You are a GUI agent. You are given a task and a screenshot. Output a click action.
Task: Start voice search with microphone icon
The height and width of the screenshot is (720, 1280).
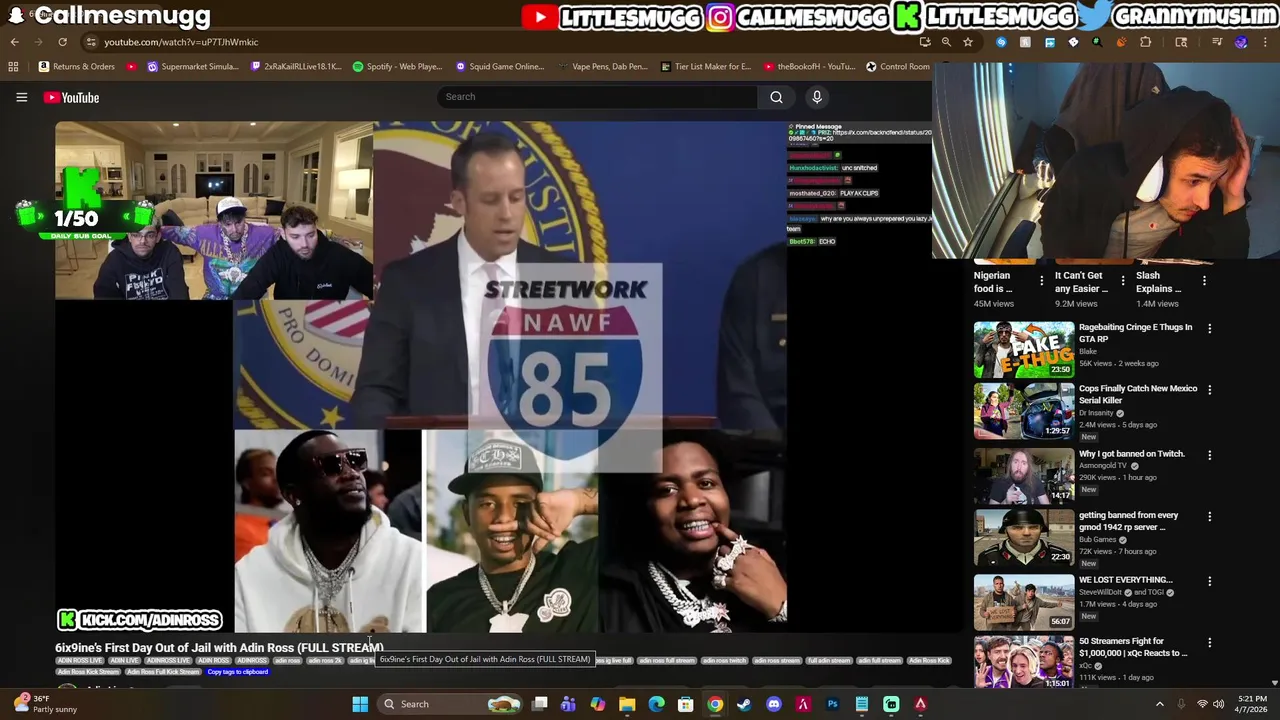[x=817, y=97]
